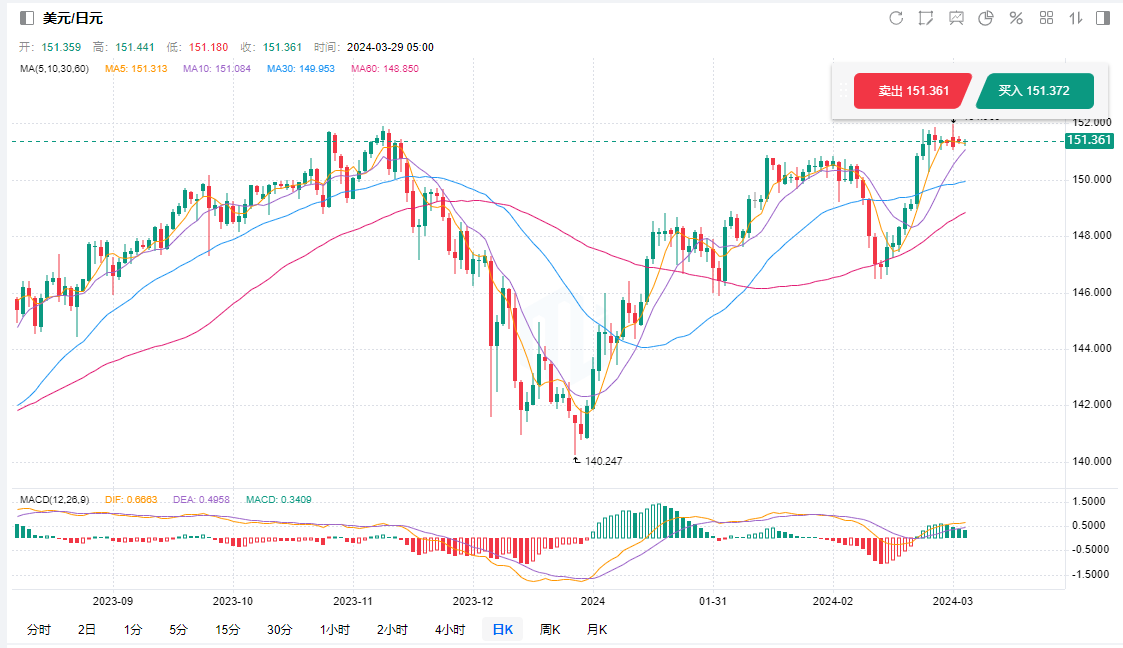Choose the 月K monthly chart tab
The width and height of the screenshot is (1123, 648).
click(596, 630)
